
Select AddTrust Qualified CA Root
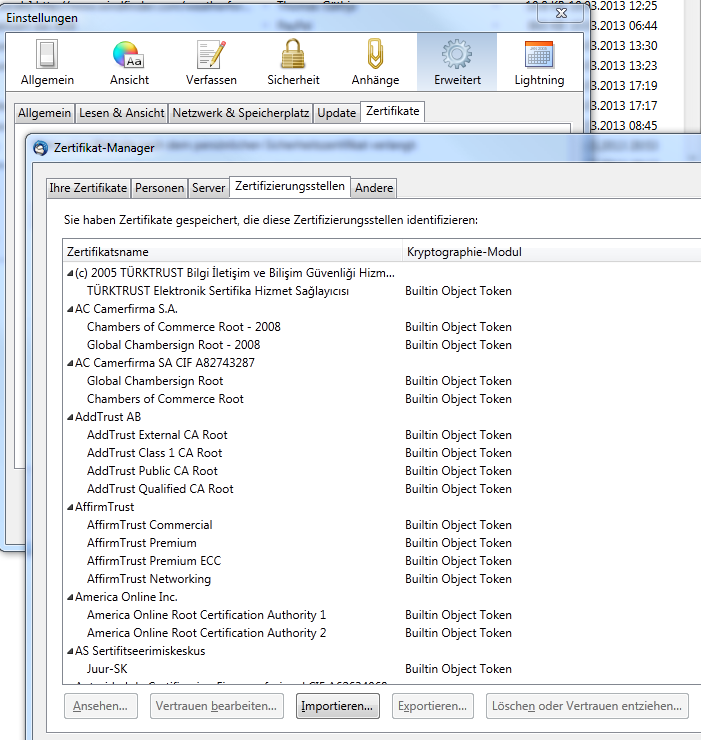(x=160, y=489)
